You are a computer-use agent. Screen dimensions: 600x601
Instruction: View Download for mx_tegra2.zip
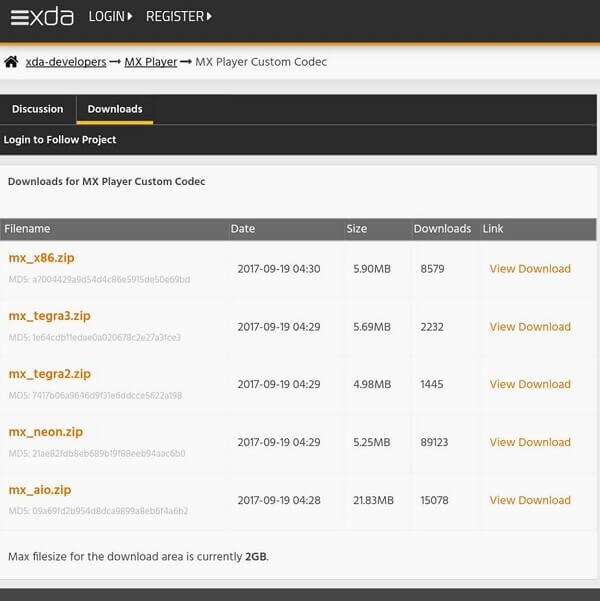coord(530,385)
